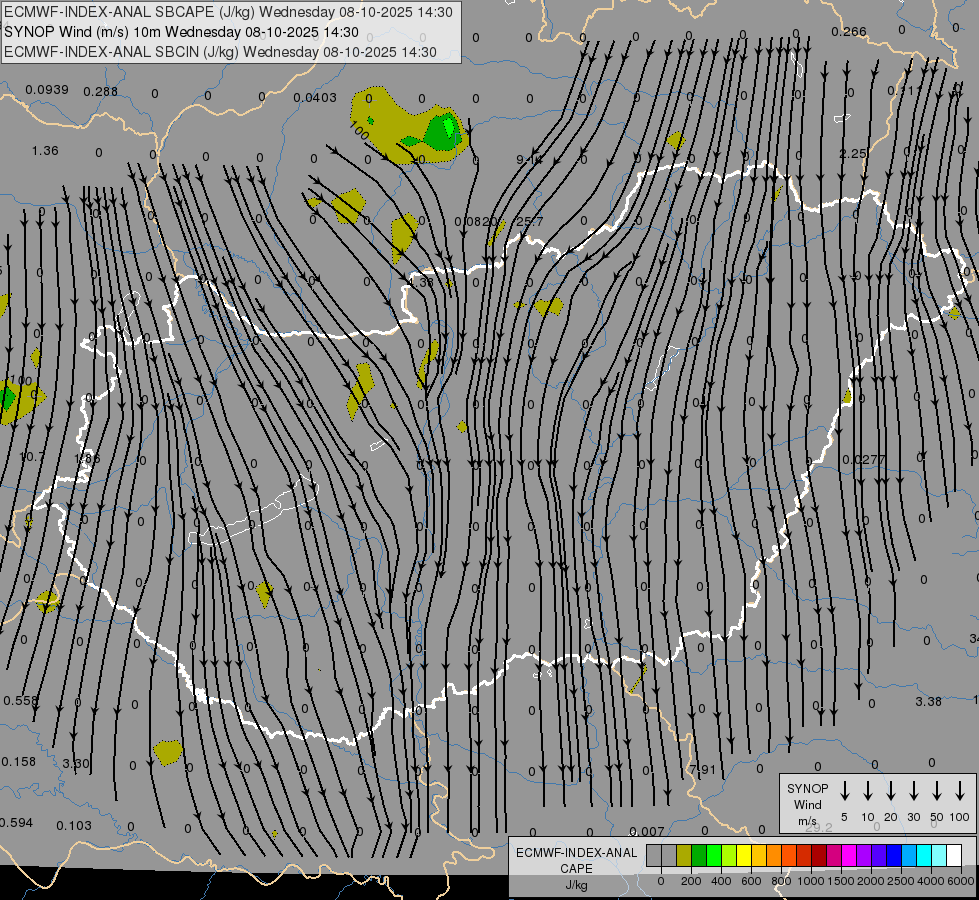979x900 pixels.
Task: Click the 0.007 value on the map
Action: 647,831
